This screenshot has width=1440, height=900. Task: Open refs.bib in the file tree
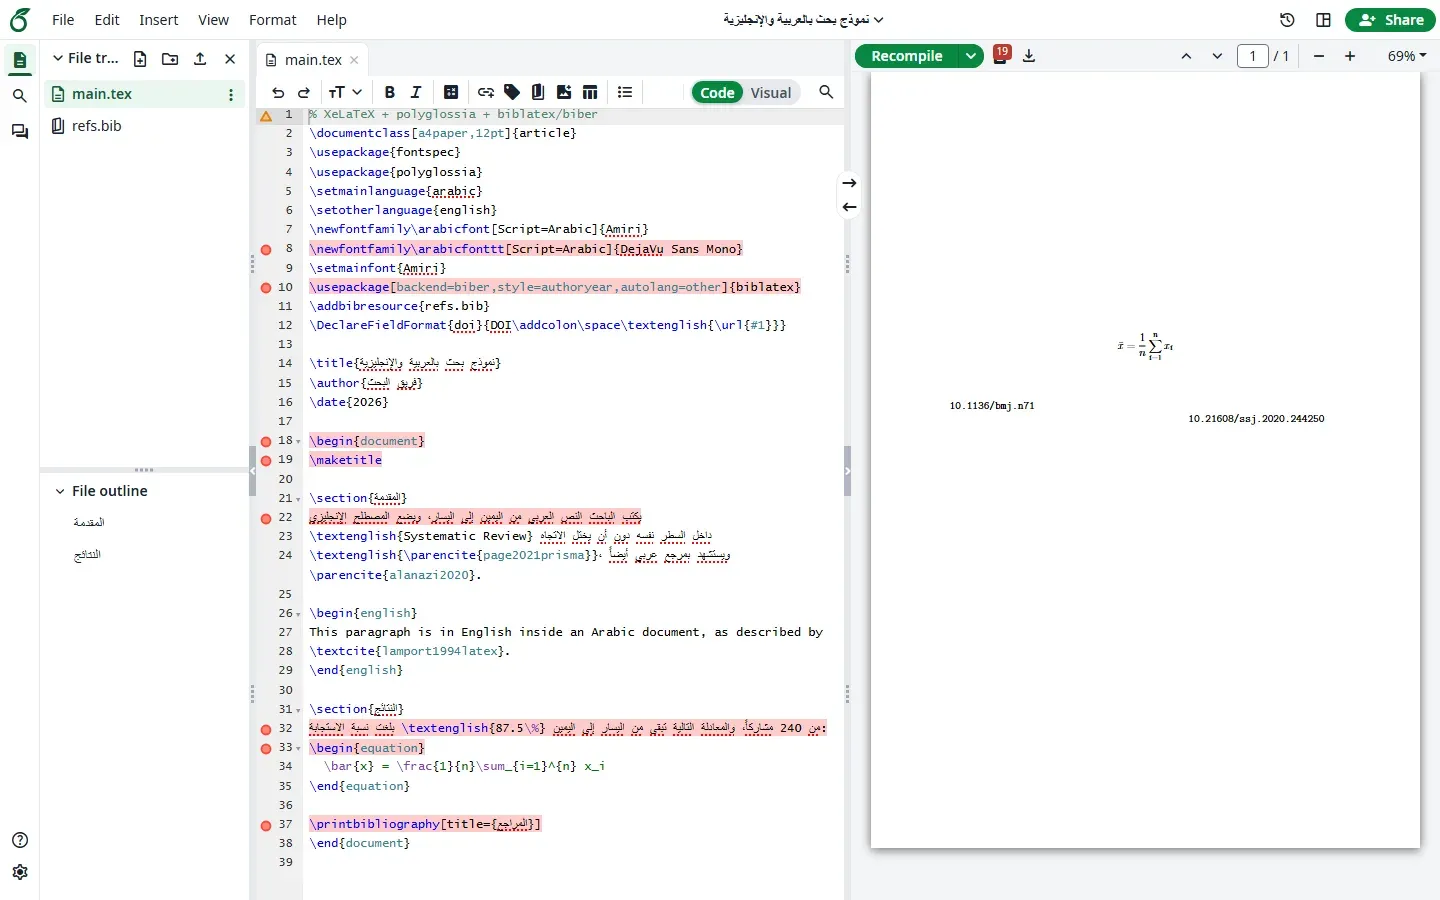[96, 126]
